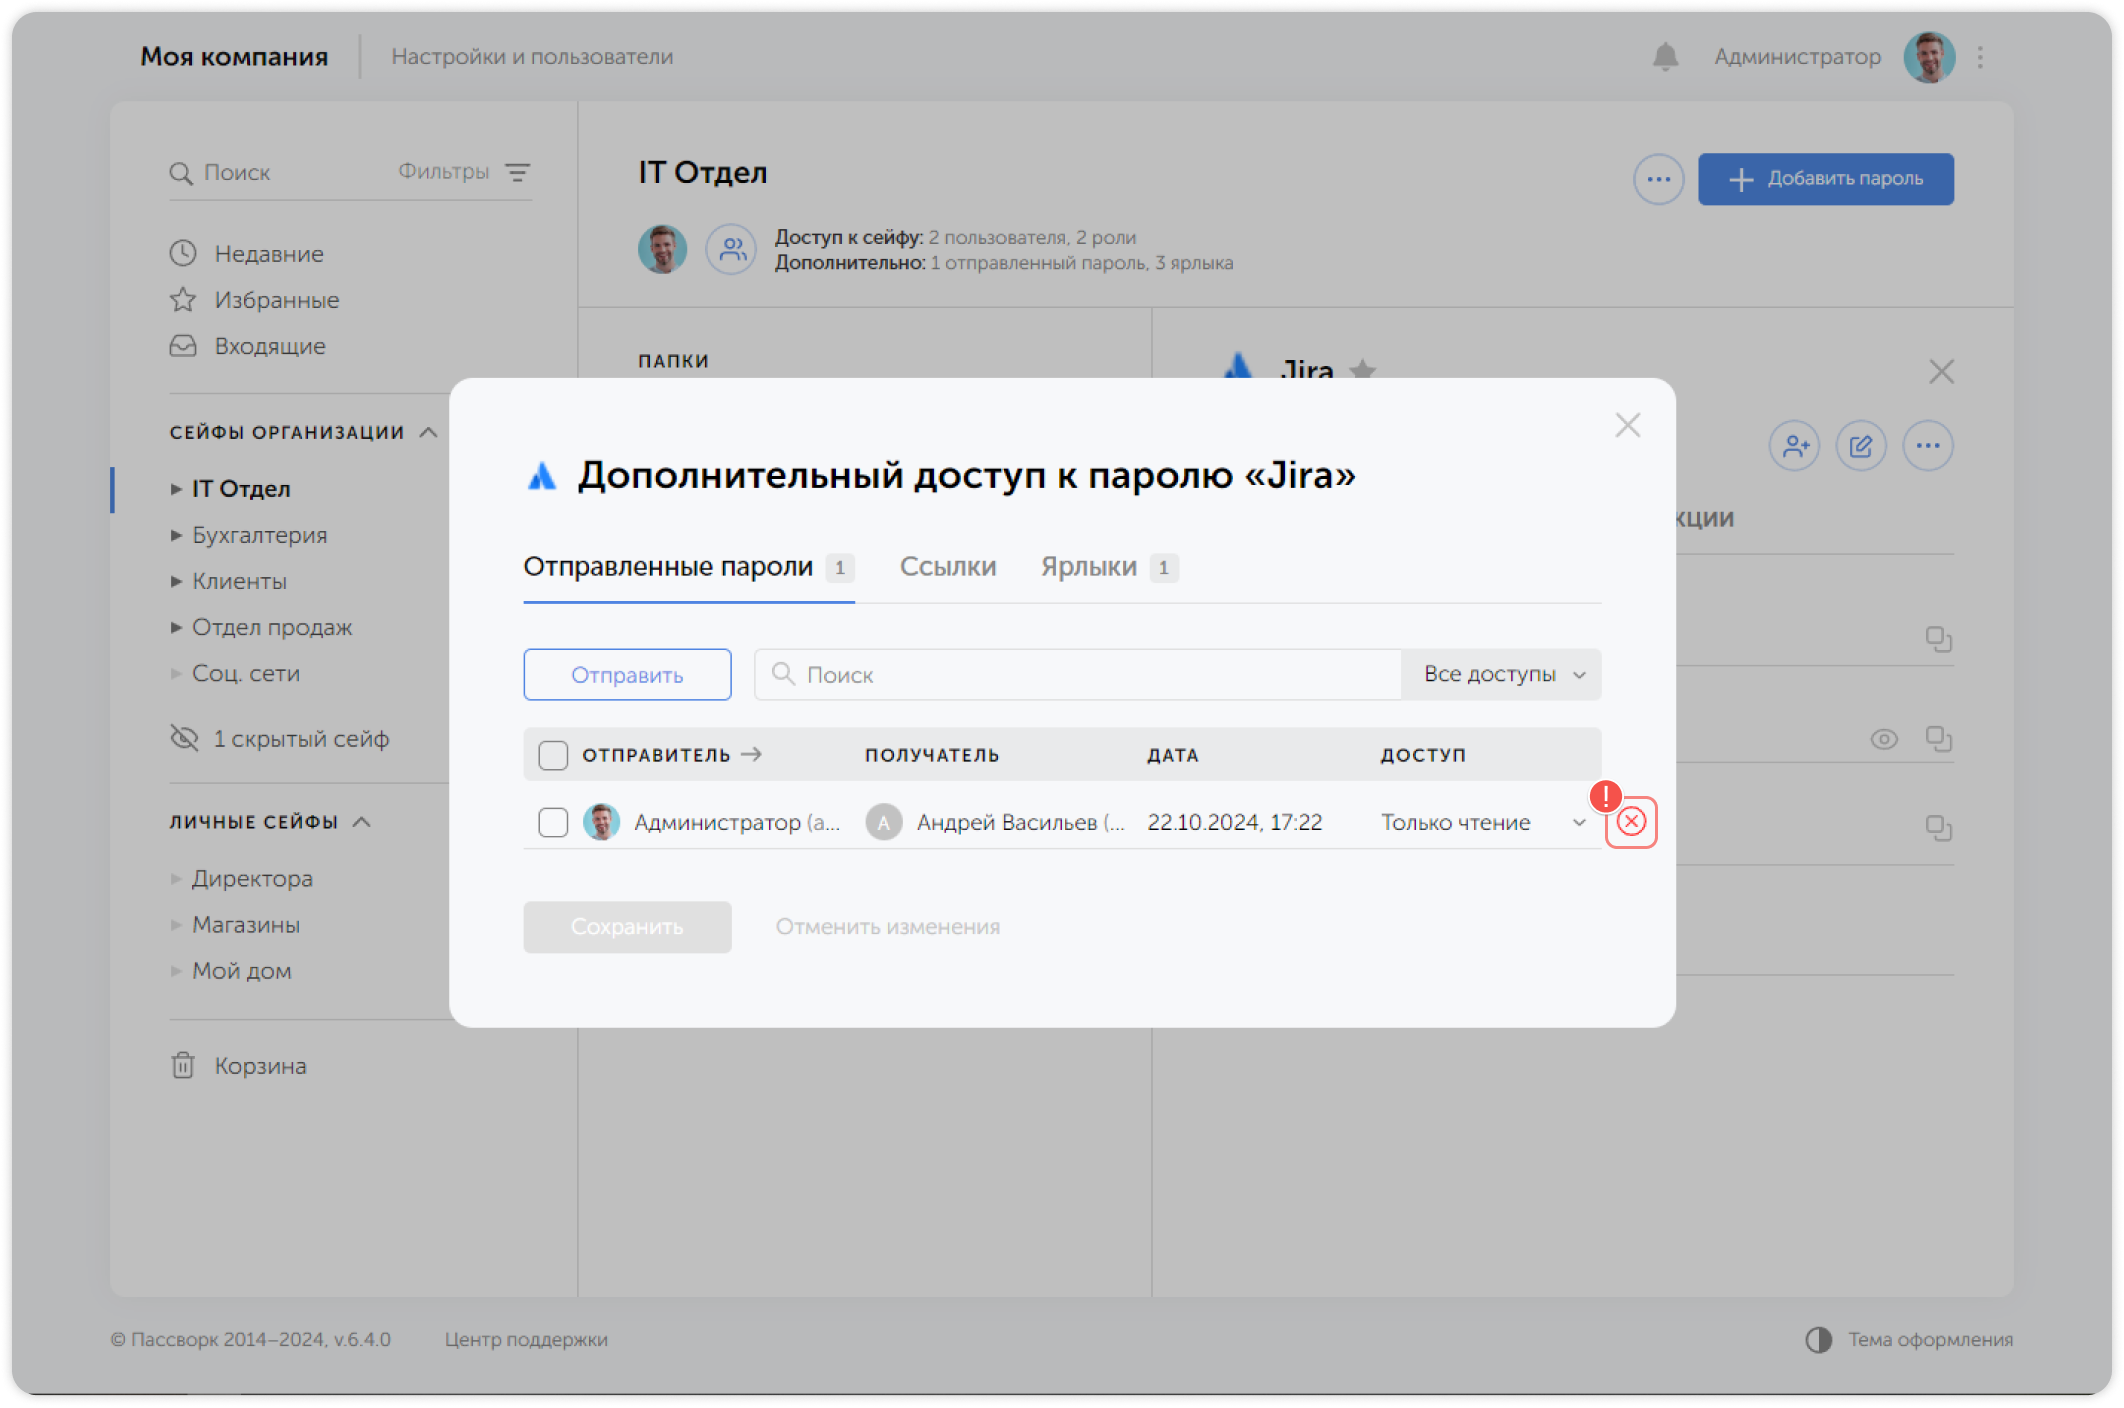This screenshot has height=1408, width=2124.
Task: Open the Центр поддержки link
Action: tap(525, 1339)
